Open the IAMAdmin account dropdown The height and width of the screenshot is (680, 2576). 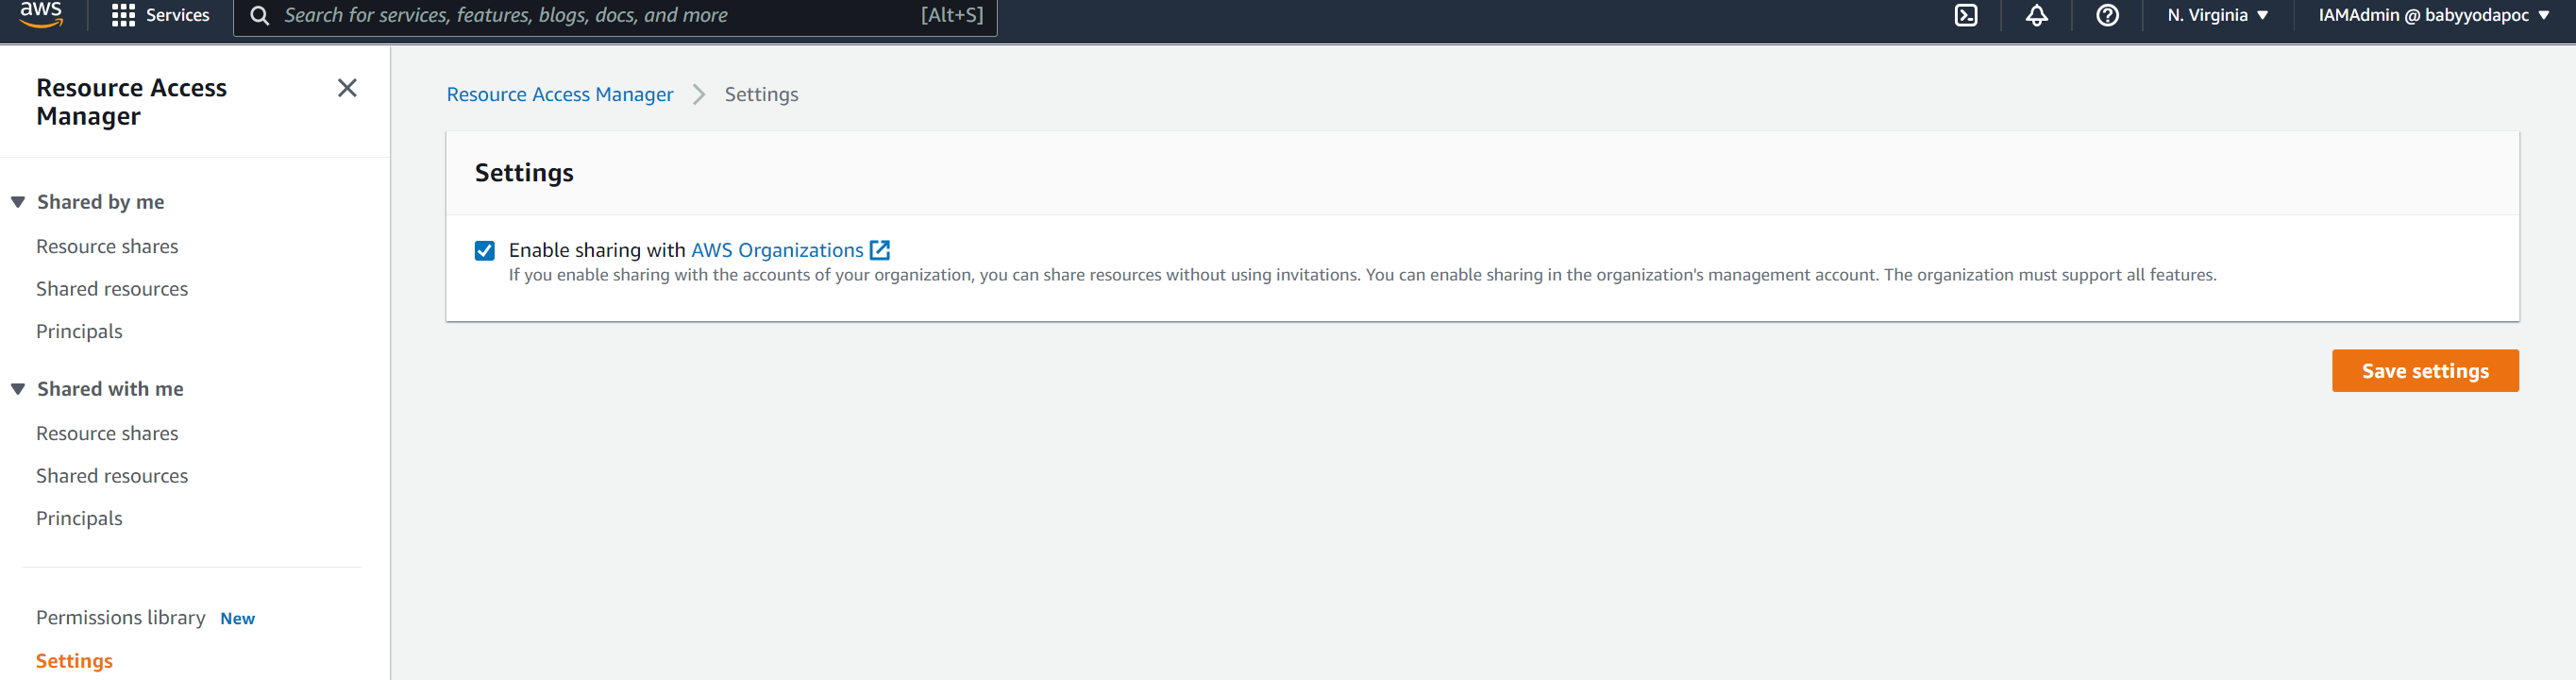[x=2433, y=15]
